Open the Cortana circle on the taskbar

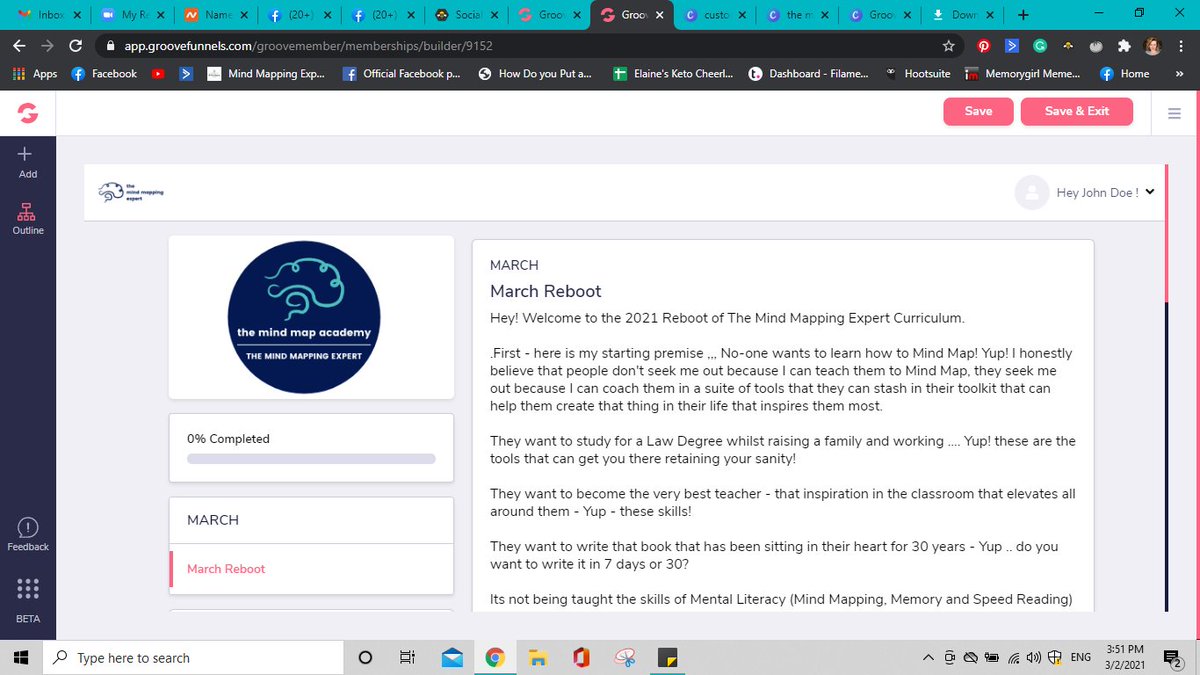click(x=365, y=657)
